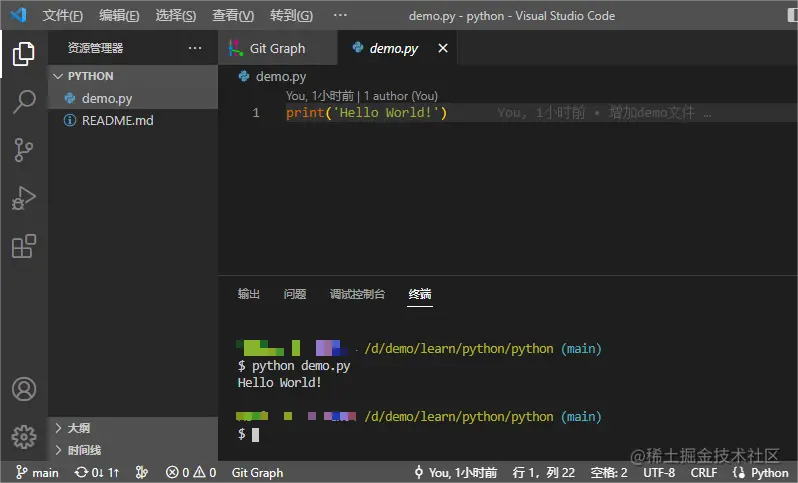Viewport: 798px width, 483px height.
Task: Click the blame status You, 1小时前
Action: 456,473
